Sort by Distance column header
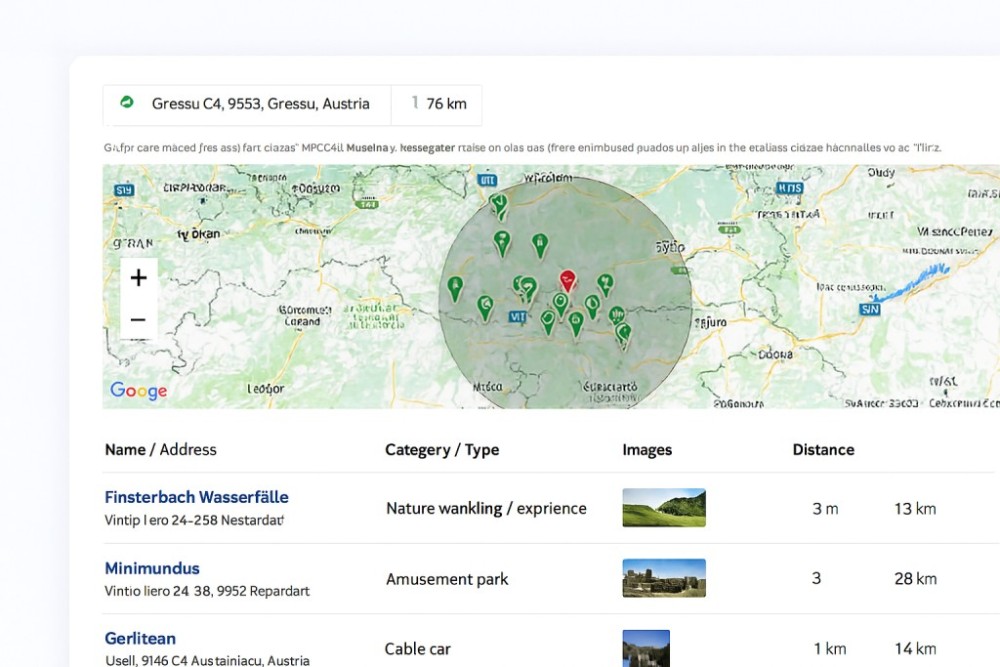 point(823,450)
